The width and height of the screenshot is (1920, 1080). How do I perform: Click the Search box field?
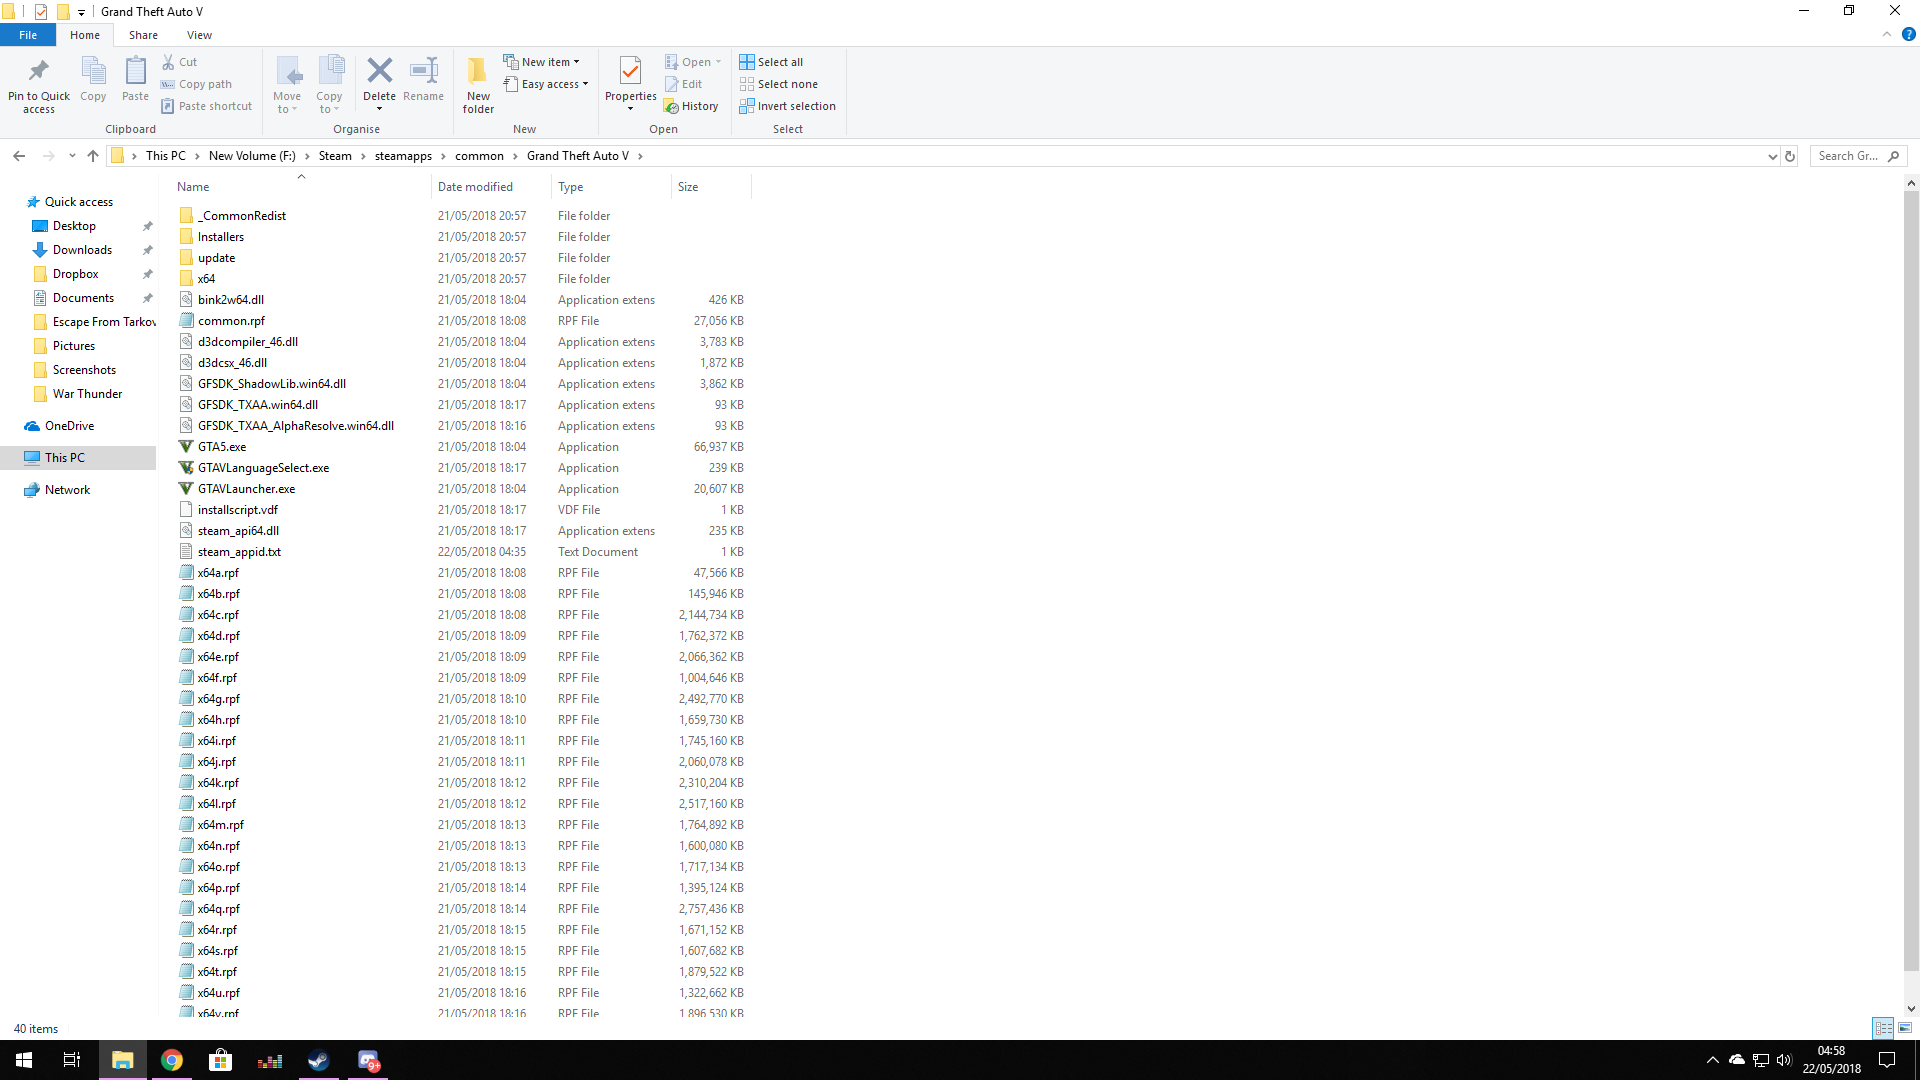tap(1858, 156)
